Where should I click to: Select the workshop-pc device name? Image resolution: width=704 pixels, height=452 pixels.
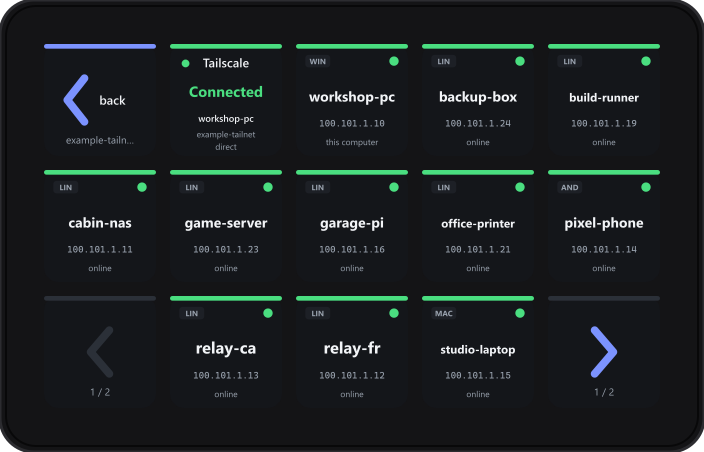click(x=352, y=97)
